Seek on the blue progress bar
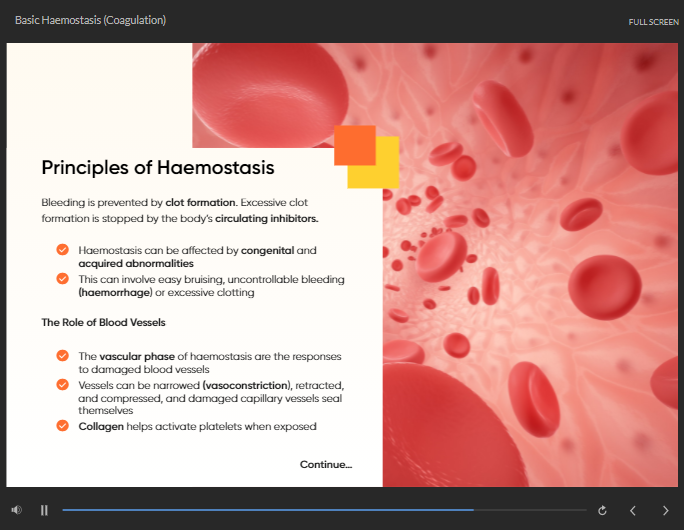The height and width of the screenshot is (530, 684). pos(268,509)
